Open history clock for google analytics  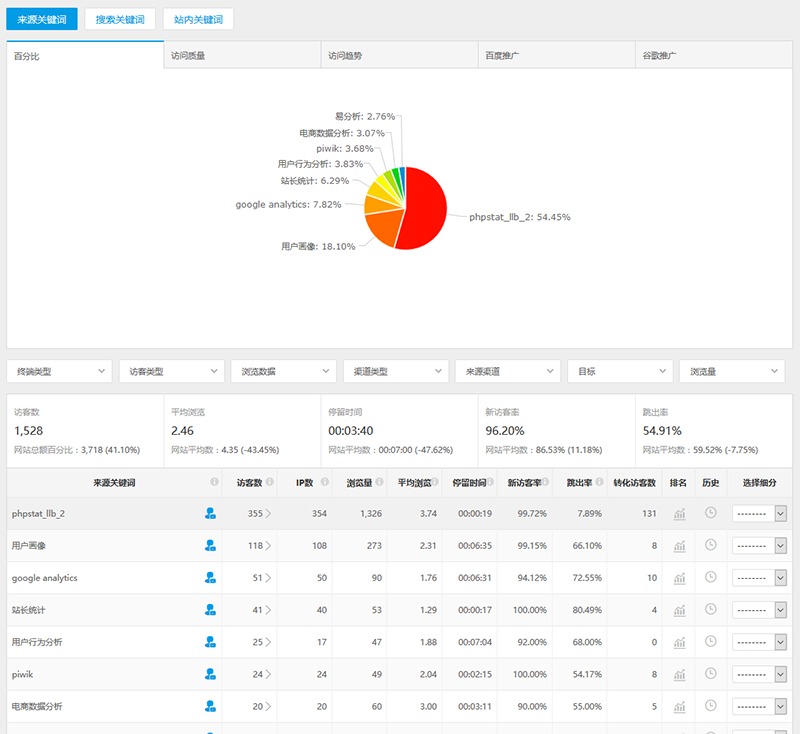(710, 577)
